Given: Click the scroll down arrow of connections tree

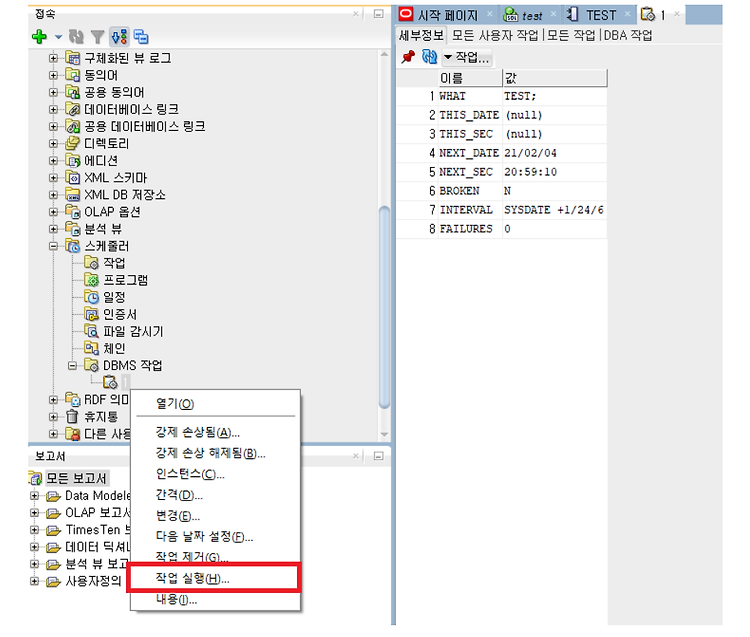Looking at the screenshot, I should (x=385, y=434).
